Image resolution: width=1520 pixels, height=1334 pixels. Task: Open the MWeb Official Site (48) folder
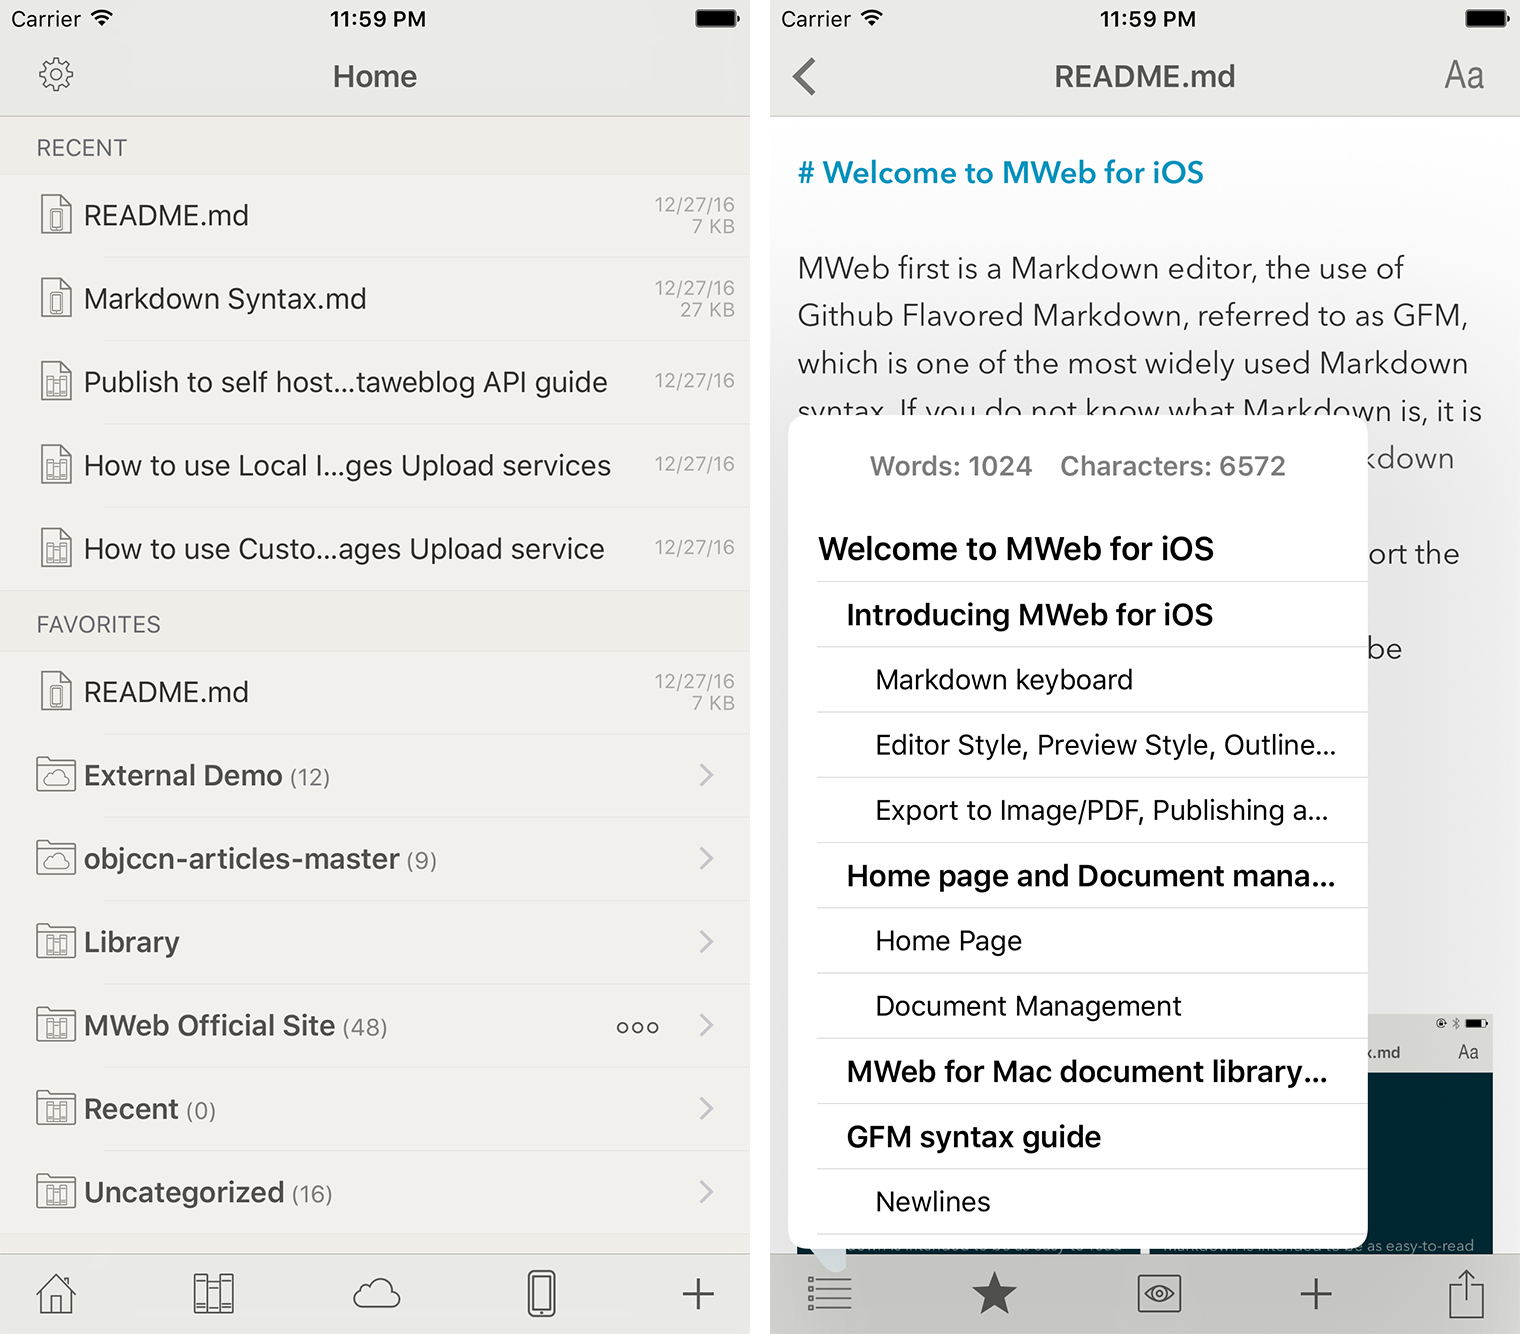pyautogui.click(x=375, y=1026)
